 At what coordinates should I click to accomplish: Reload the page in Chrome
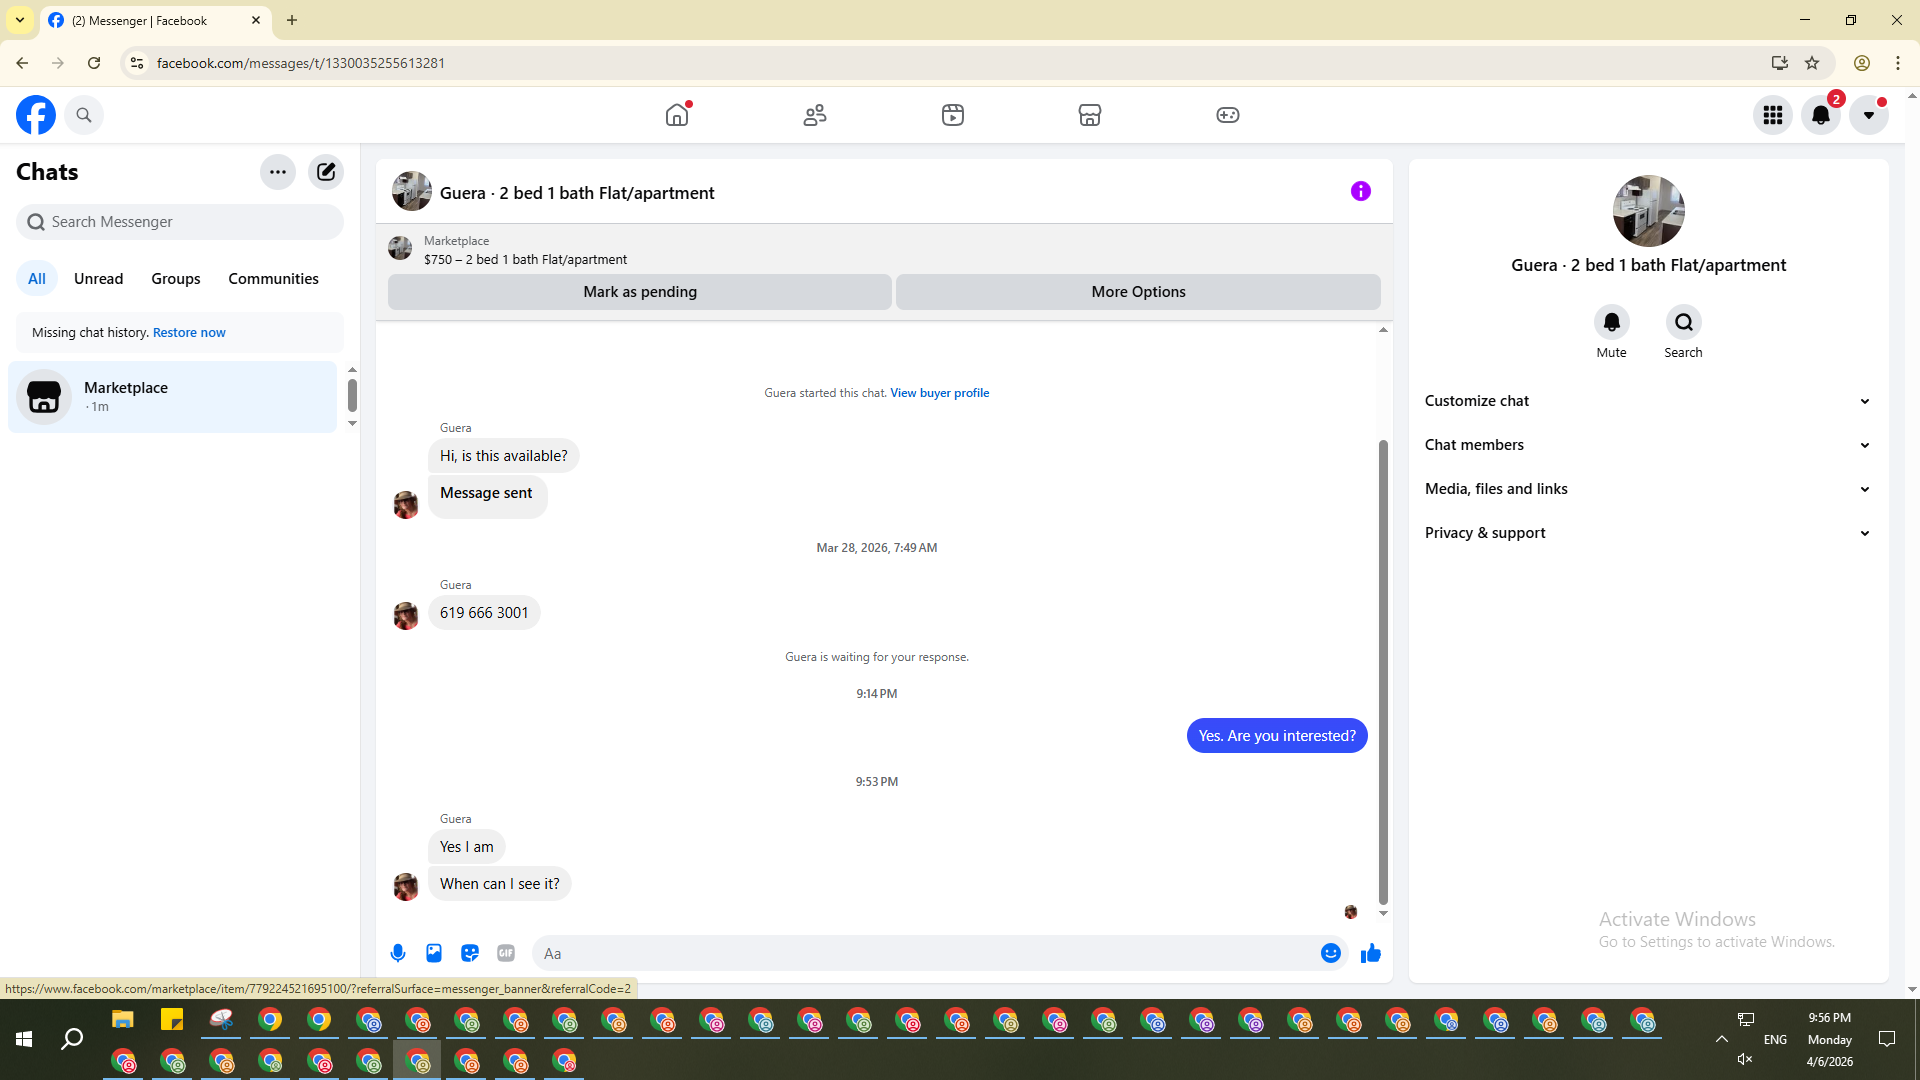94,63
